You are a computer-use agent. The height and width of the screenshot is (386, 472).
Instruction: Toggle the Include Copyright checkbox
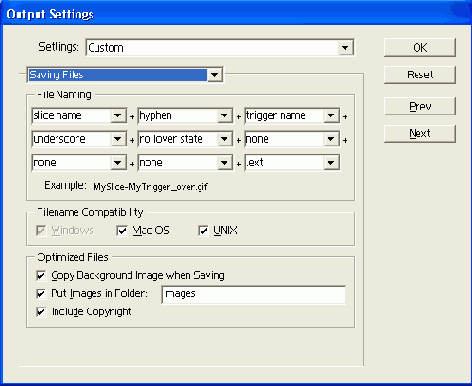tap(41, 312)
